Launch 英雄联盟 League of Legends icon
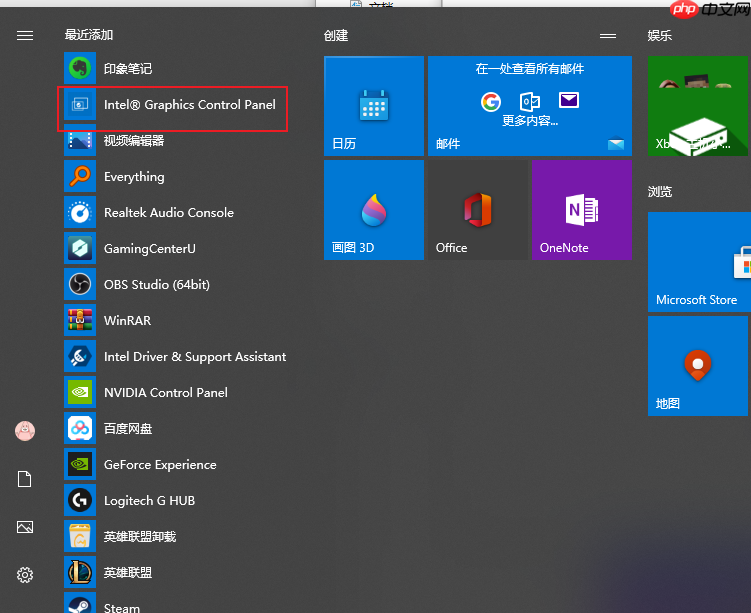Image resolution: width=751 pixels, height=613 pixels. pyautogui.click(x=80, y=572)
